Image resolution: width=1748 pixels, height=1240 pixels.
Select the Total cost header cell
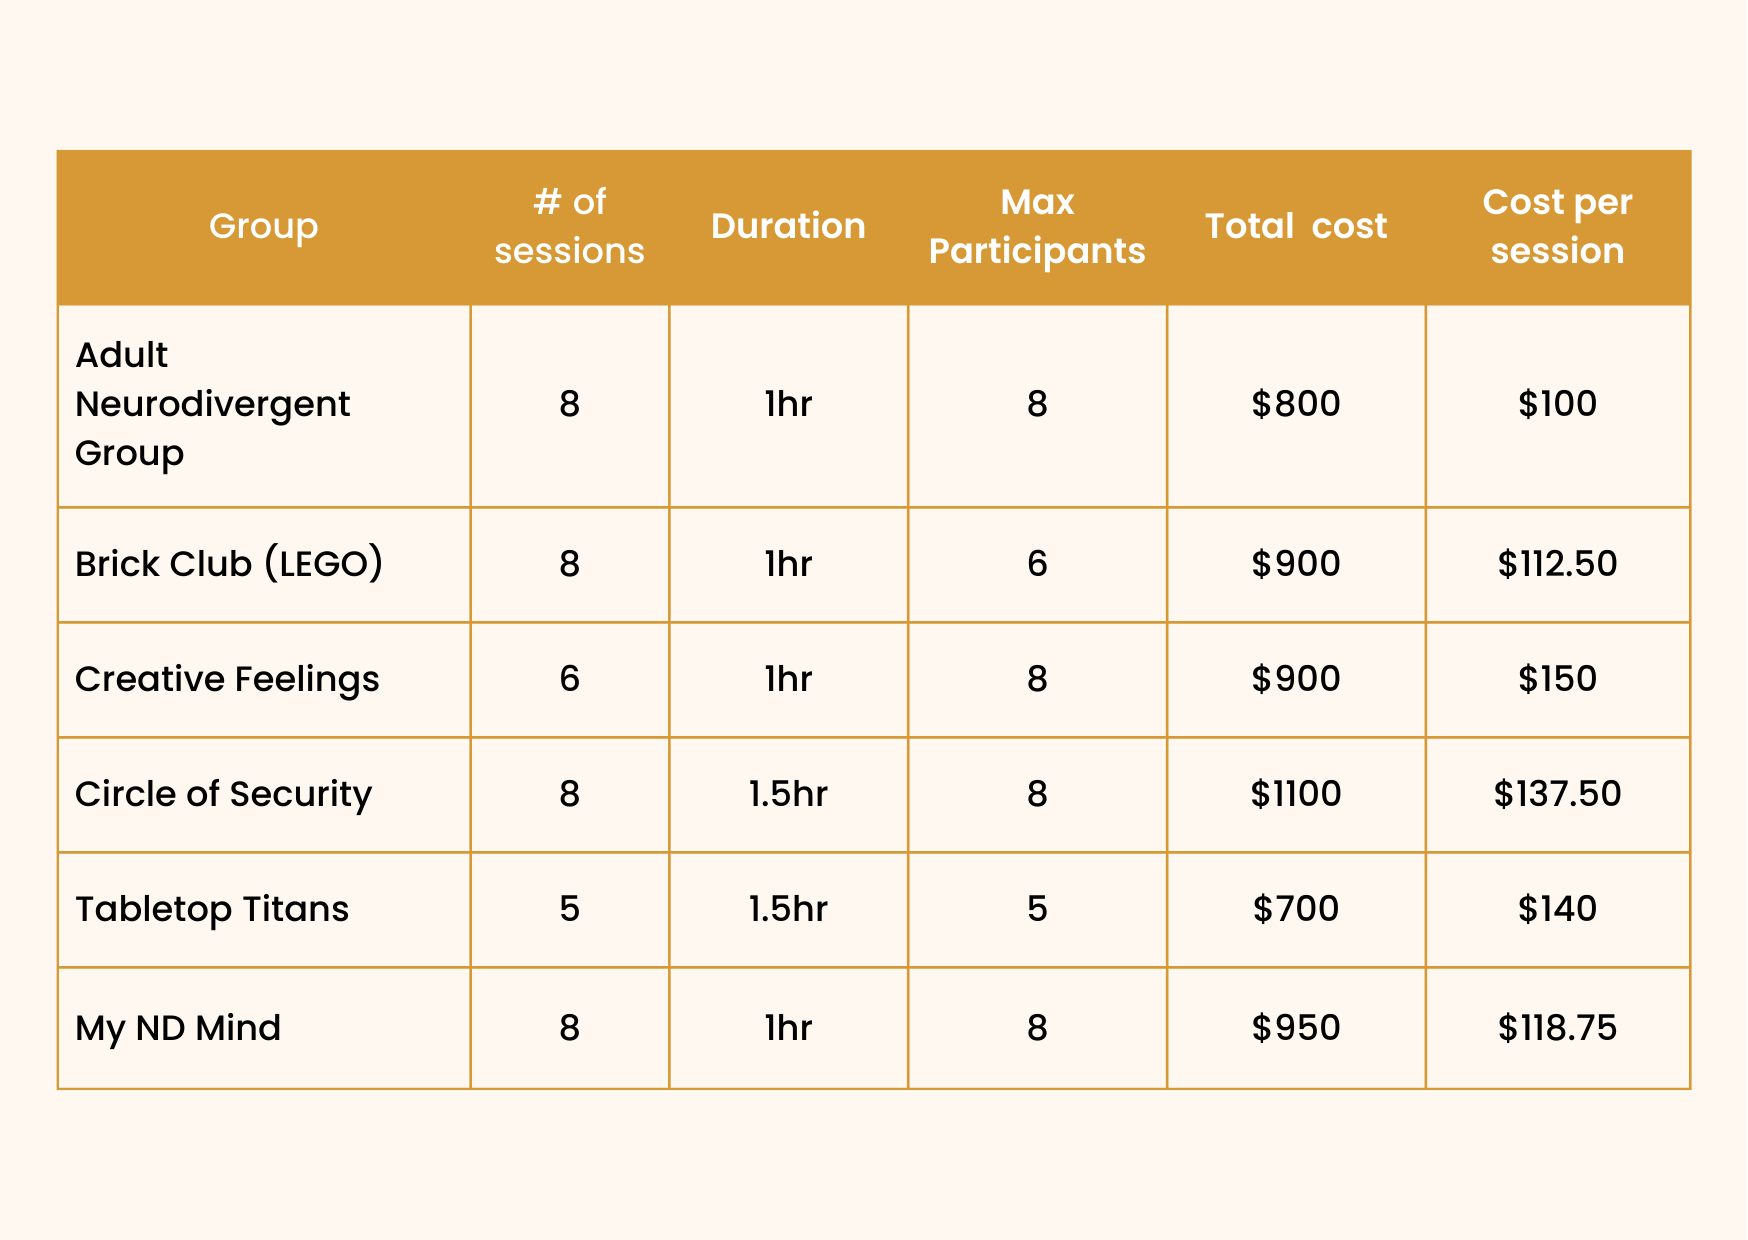coord(1295,227)
